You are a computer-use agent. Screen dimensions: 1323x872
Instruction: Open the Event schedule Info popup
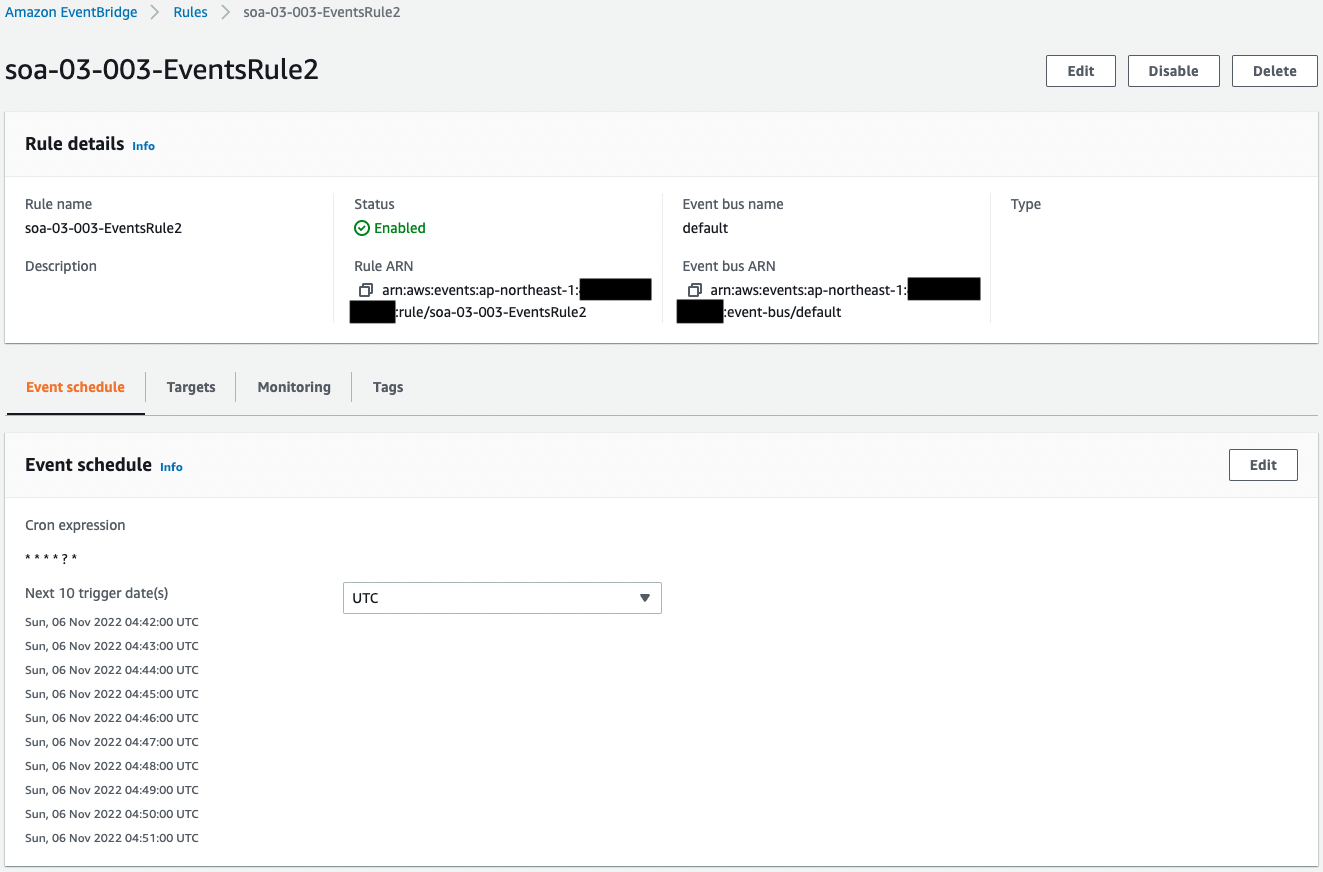(171, 467)
